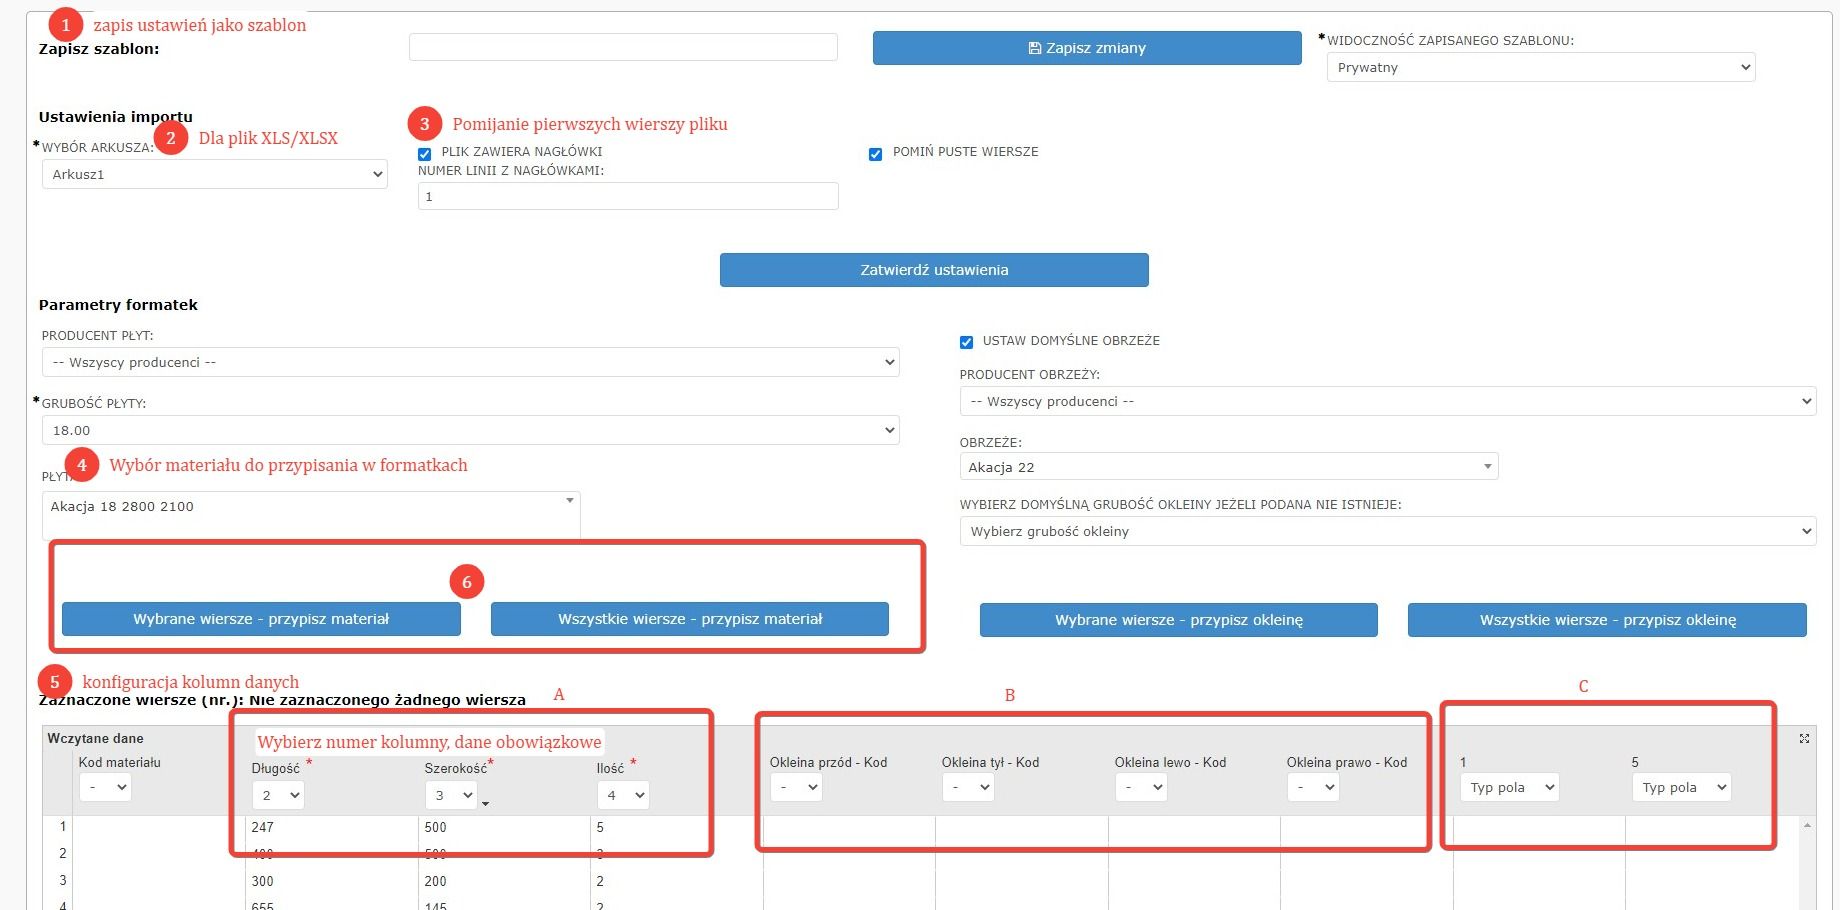Screen dimensions: 1840x910
Task: Click the expand icon on data table
Action: click(x=1804, y=739)
